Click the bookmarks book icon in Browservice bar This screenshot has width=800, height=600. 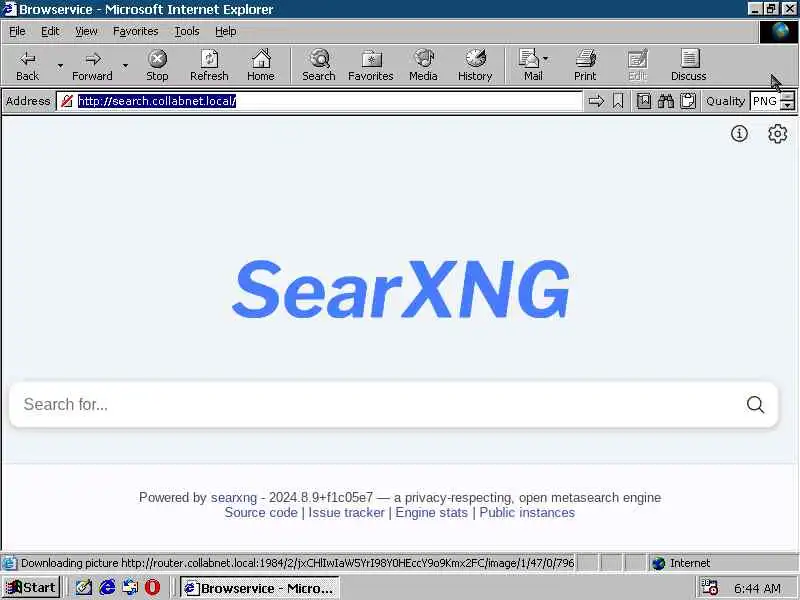click(x=643, y=101)
